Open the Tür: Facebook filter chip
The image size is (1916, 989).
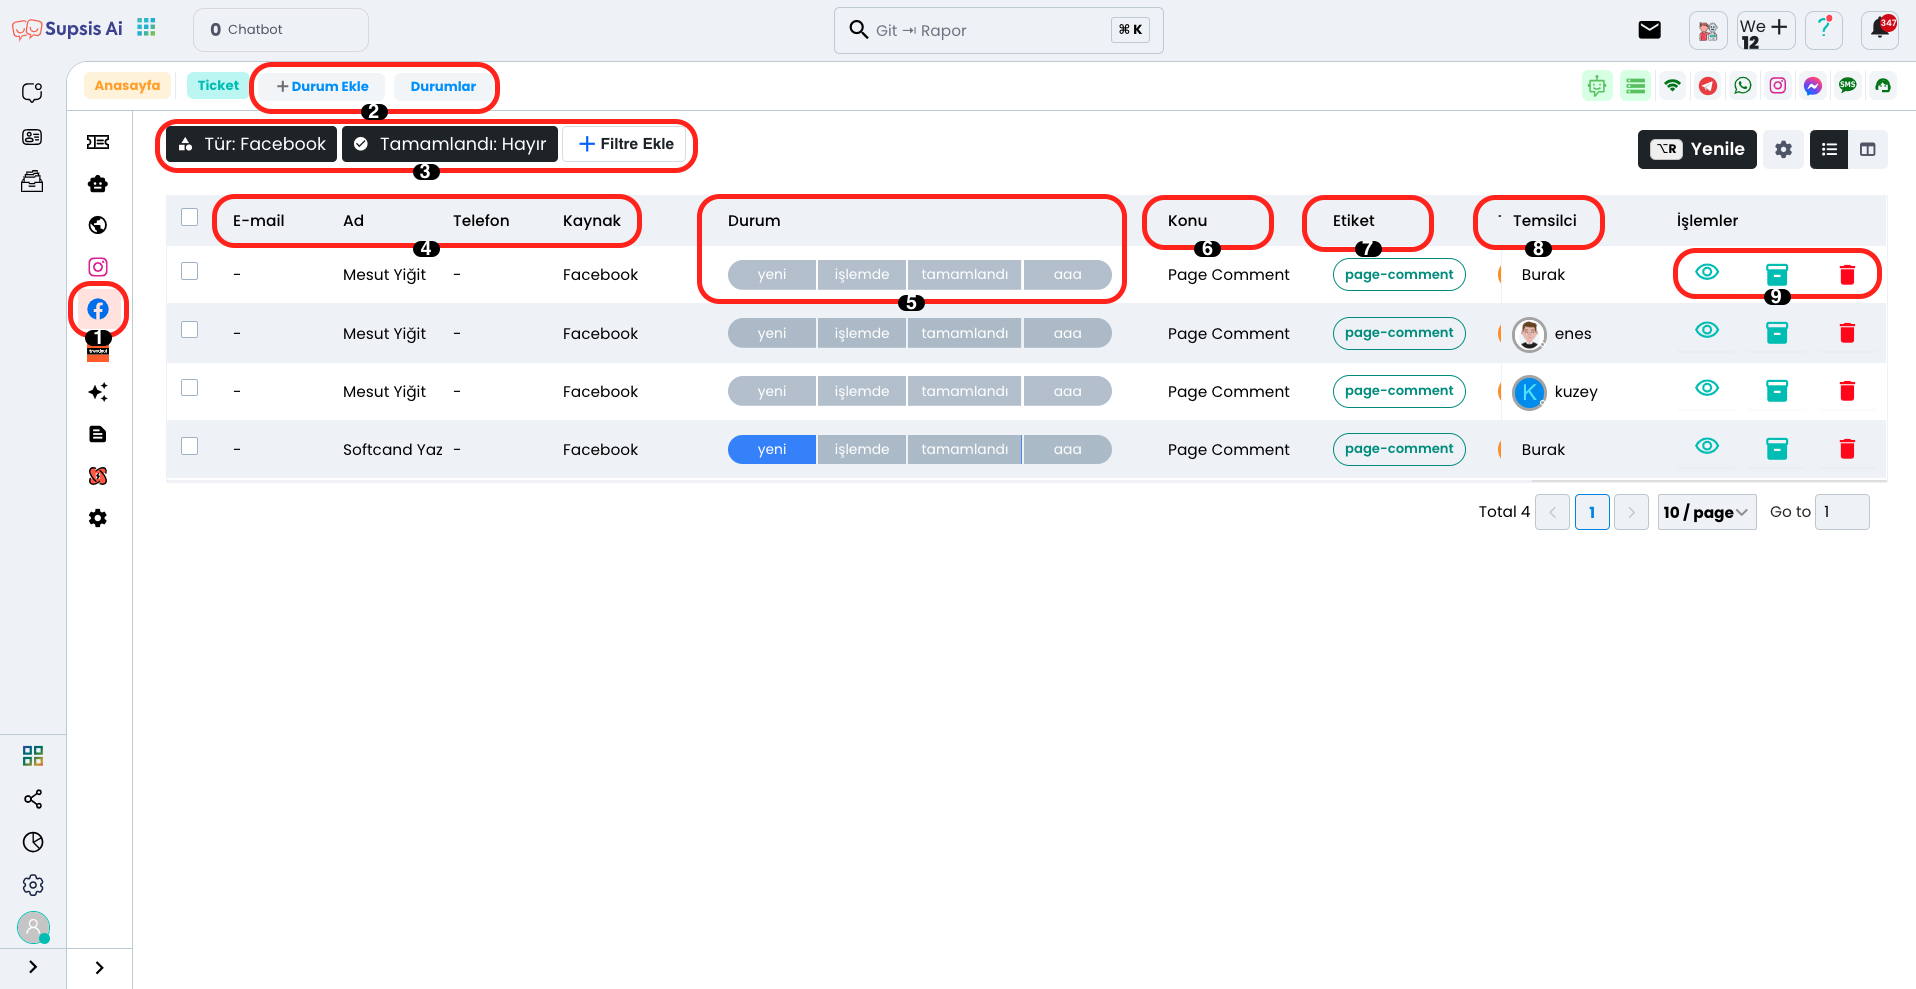(252, 144)
